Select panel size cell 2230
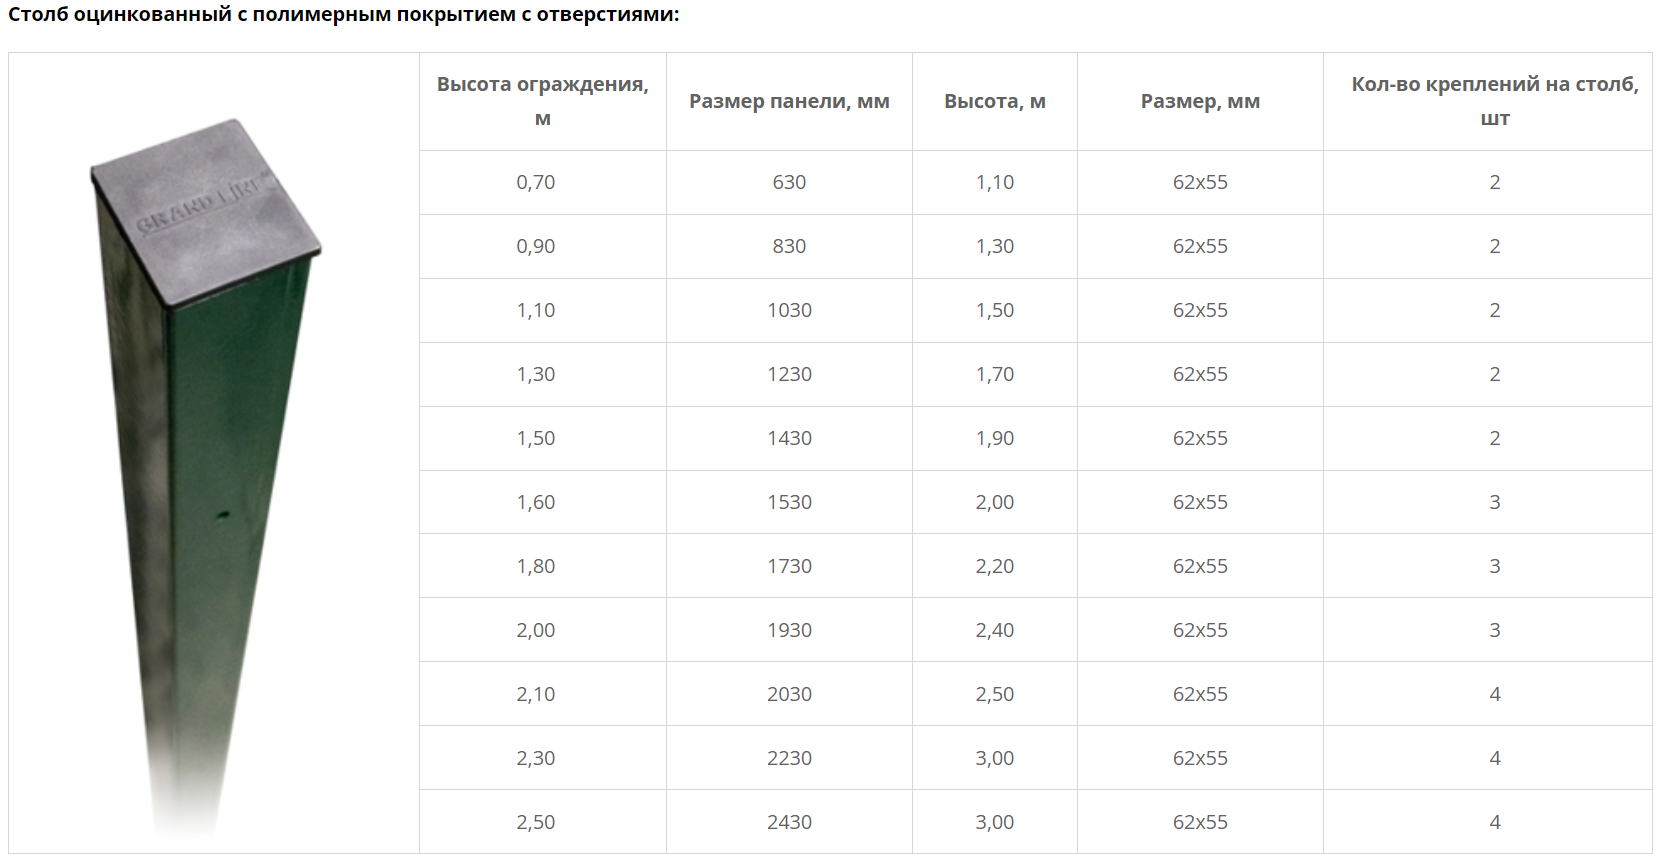This screenshot has height=861, width=1660. (789, 758)
